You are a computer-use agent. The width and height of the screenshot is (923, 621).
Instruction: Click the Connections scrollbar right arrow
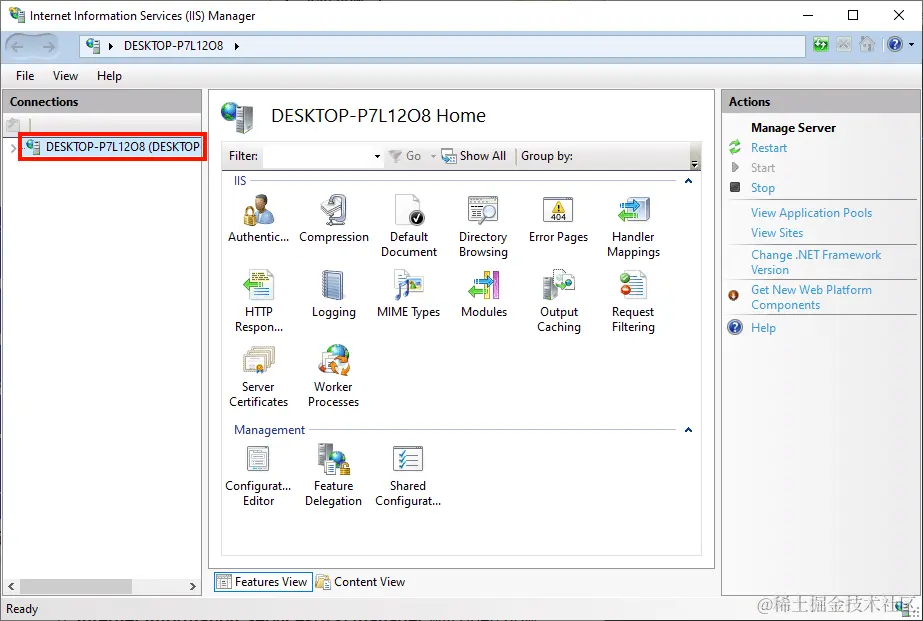(x=192, y=586)
